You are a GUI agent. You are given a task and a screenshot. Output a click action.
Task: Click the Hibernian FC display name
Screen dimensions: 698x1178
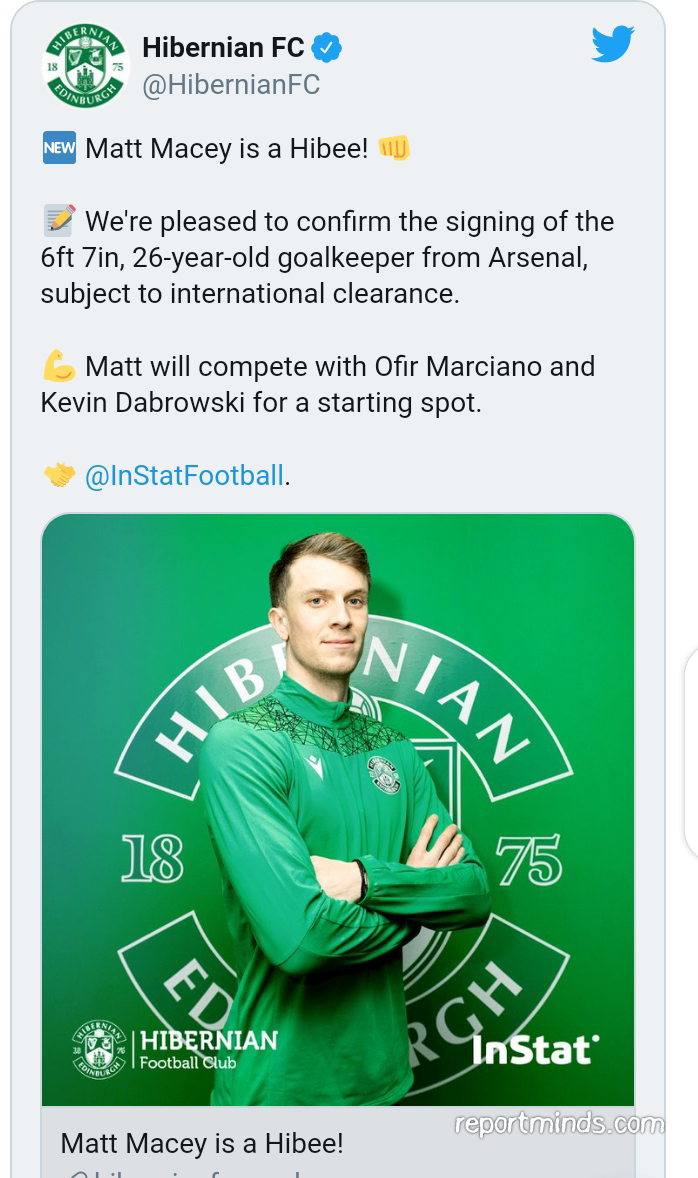point(223,47)
